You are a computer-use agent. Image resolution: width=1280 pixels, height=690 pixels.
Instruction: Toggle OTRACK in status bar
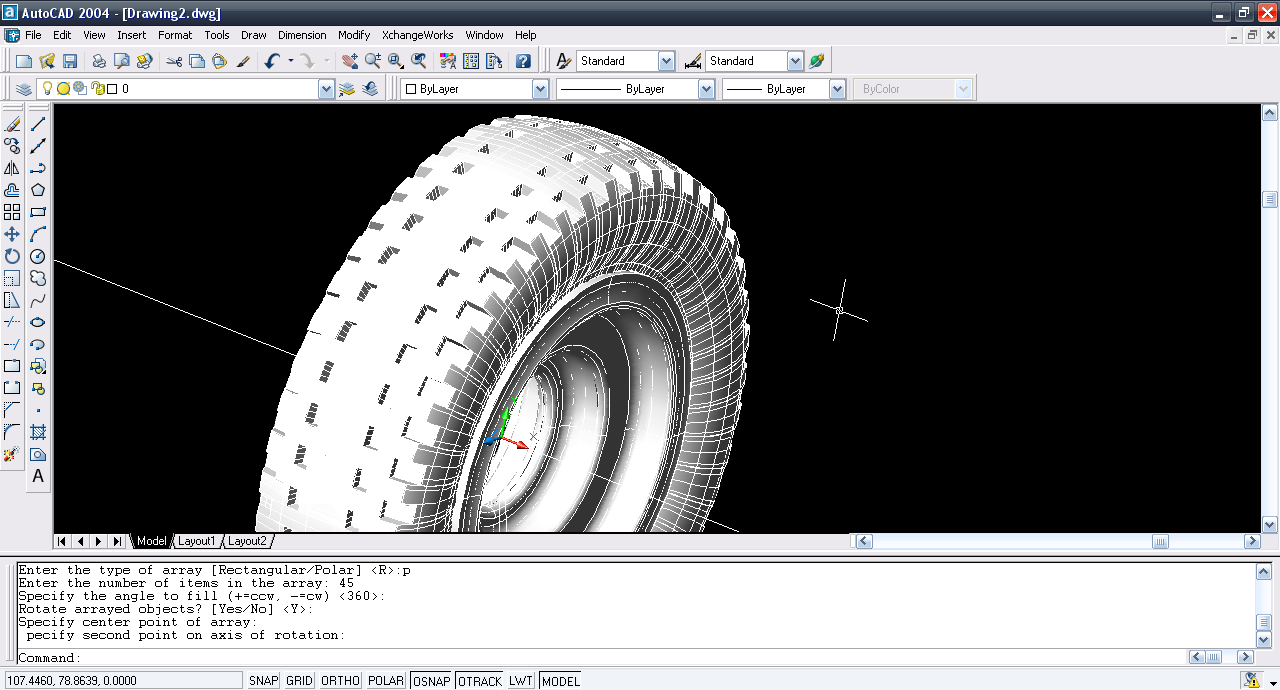tap(480, 681)
